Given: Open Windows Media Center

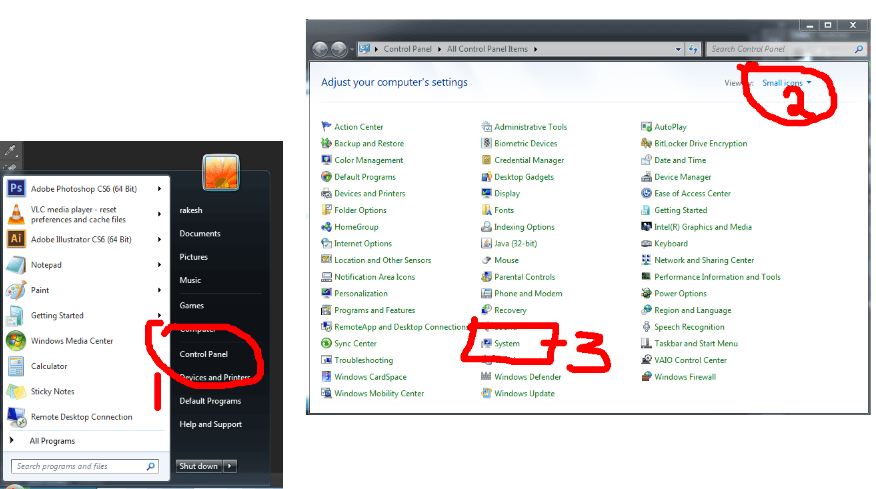Looking at the screenshot, I should (72, 341).
